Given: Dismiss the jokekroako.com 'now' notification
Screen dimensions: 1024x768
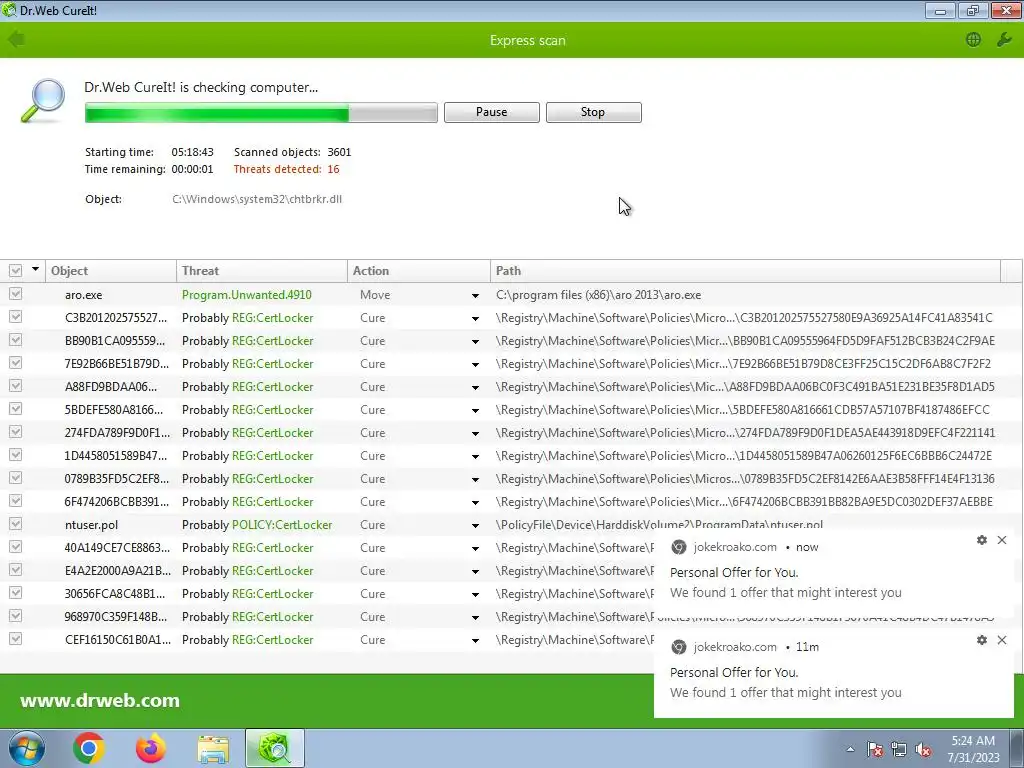Looking at the screenshot, I should [1002, 540].
